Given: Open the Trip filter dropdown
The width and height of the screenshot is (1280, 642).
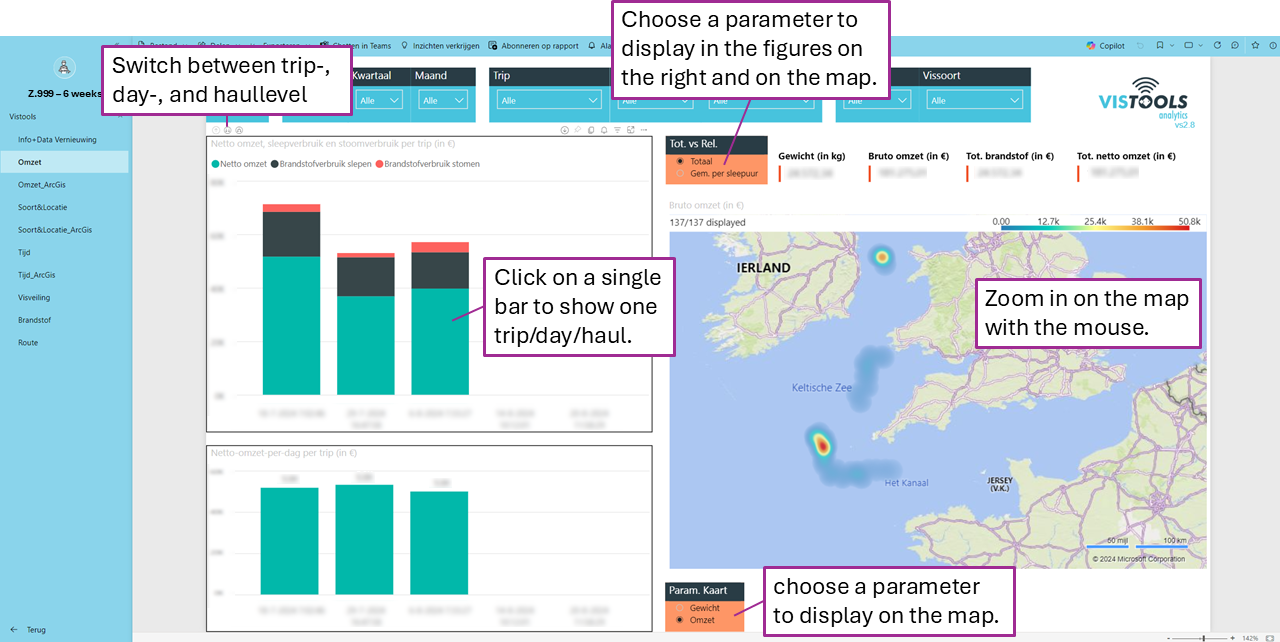Looking at the screenshot, I should [x=550, y=100].
